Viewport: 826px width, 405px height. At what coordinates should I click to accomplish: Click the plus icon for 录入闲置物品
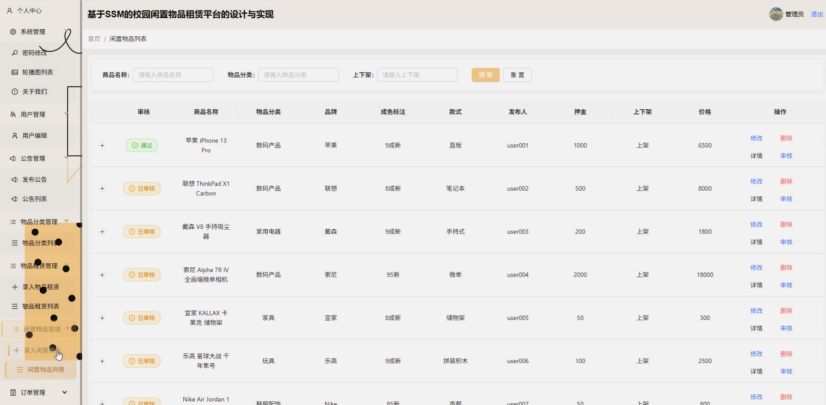pos(16,350)
